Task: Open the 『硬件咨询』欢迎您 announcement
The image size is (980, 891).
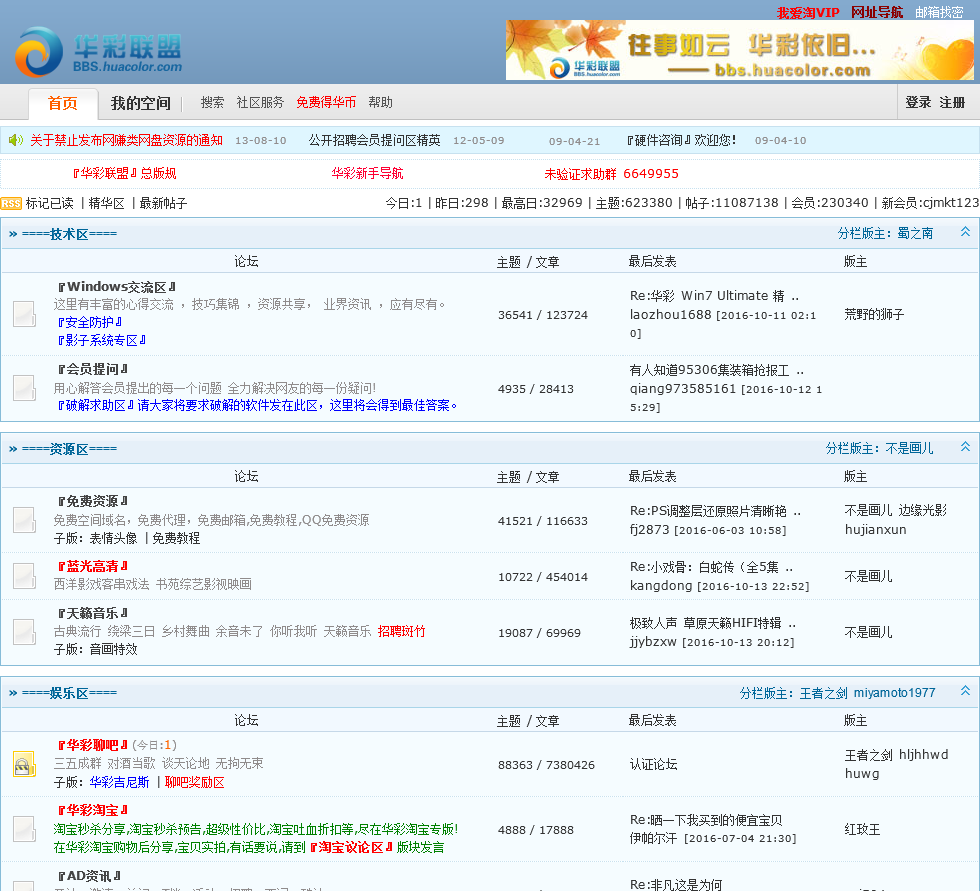Action: tap(682, 140)
